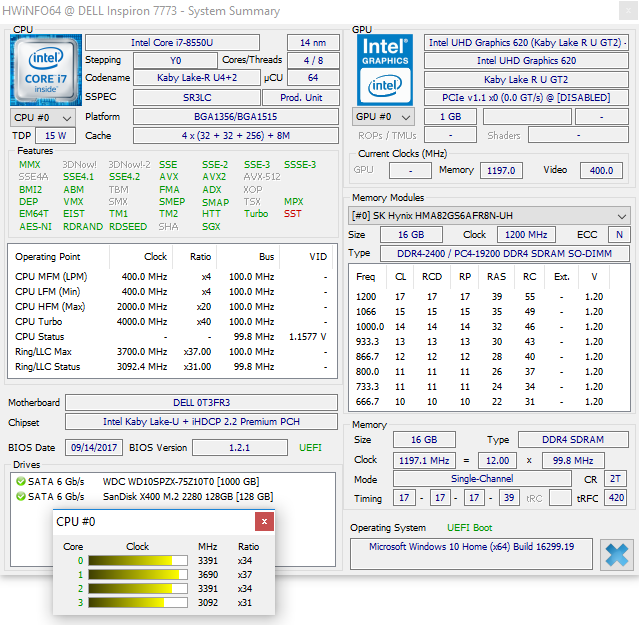Click the Video clock 400.0 field
This screenshot has width=639, height=625.
pos(602,170)
